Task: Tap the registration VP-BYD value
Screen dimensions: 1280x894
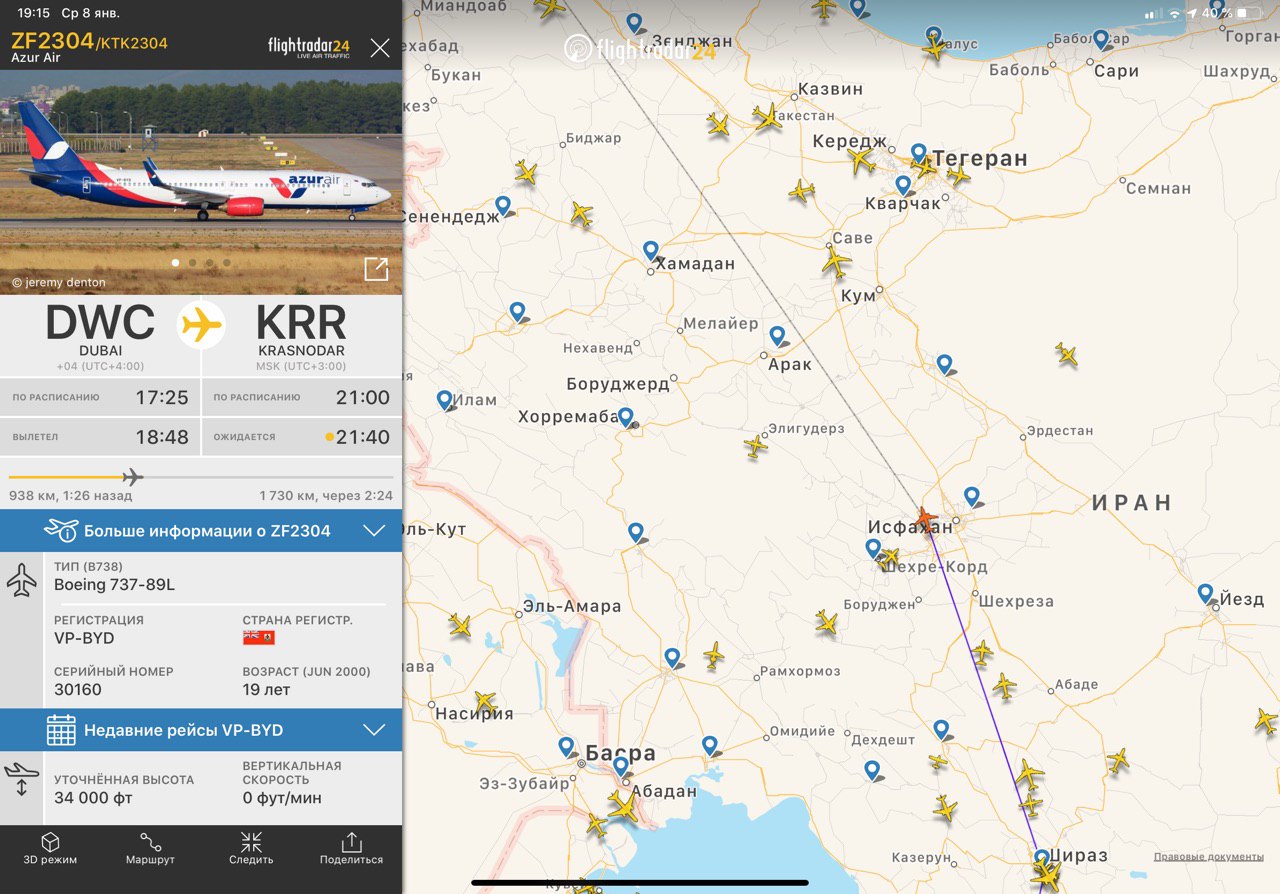Action: (x=84, y=638)
